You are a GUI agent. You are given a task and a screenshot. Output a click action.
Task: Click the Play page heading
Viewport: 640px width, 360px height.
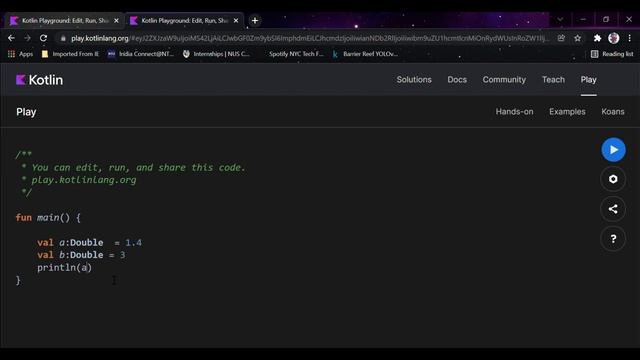click(x=26, y=112)
